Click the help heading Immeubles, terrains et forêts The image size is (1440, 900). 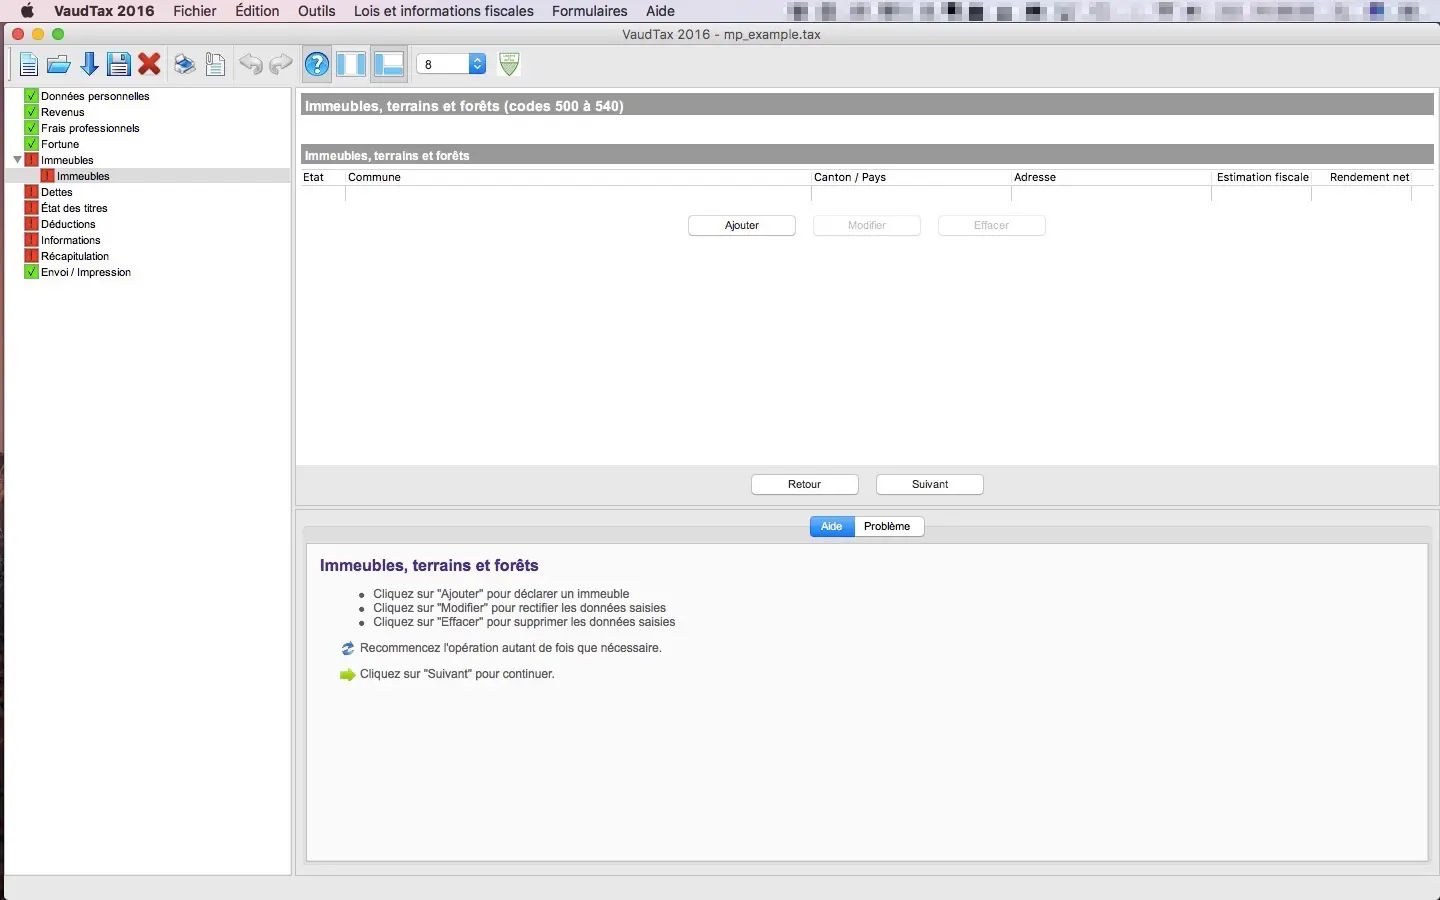click(x=429, y=566)
